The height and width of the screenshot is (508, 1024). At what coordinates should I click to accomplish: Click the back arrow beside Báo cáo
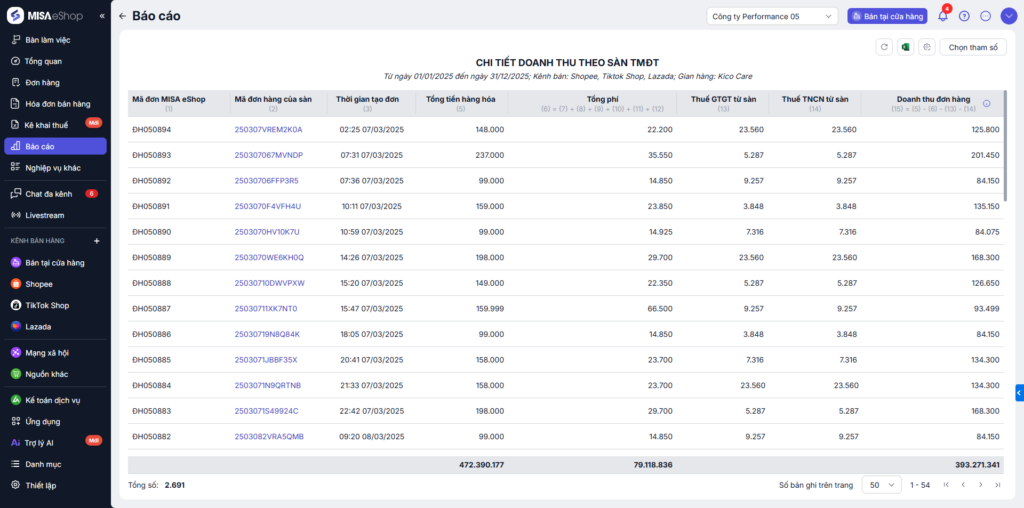point(122,16)
